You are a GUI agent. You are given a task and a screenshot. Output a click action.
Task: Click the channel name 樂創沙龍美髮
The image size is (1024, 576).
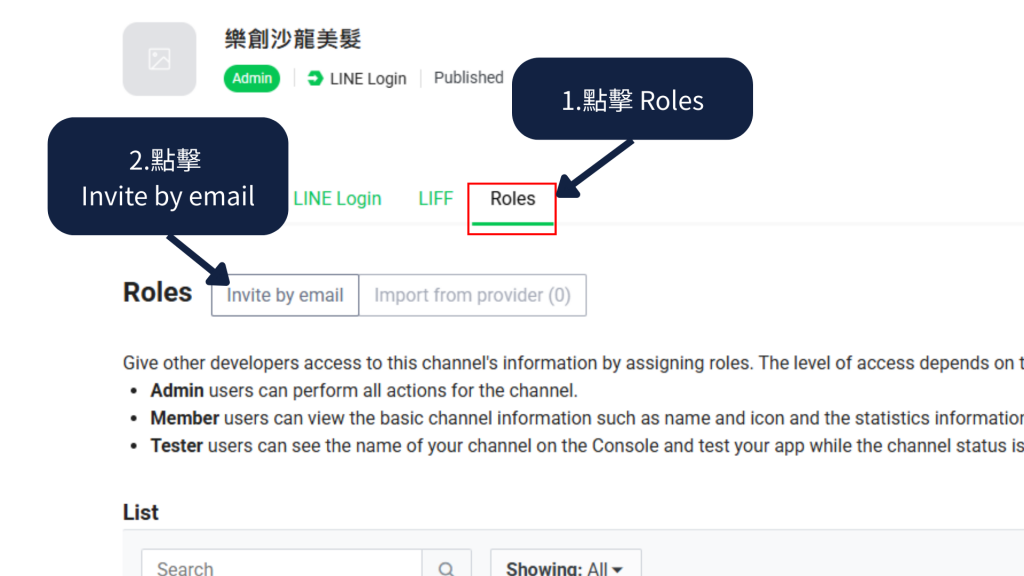coord(293,39)
